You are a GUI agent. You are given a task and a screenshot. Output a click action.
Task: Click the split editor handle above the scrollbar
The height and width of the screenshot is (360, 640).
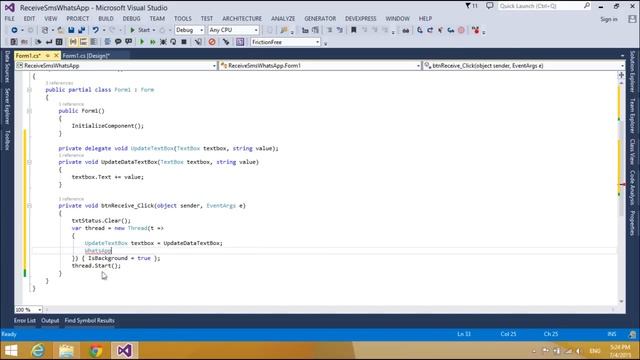point(621,75)
